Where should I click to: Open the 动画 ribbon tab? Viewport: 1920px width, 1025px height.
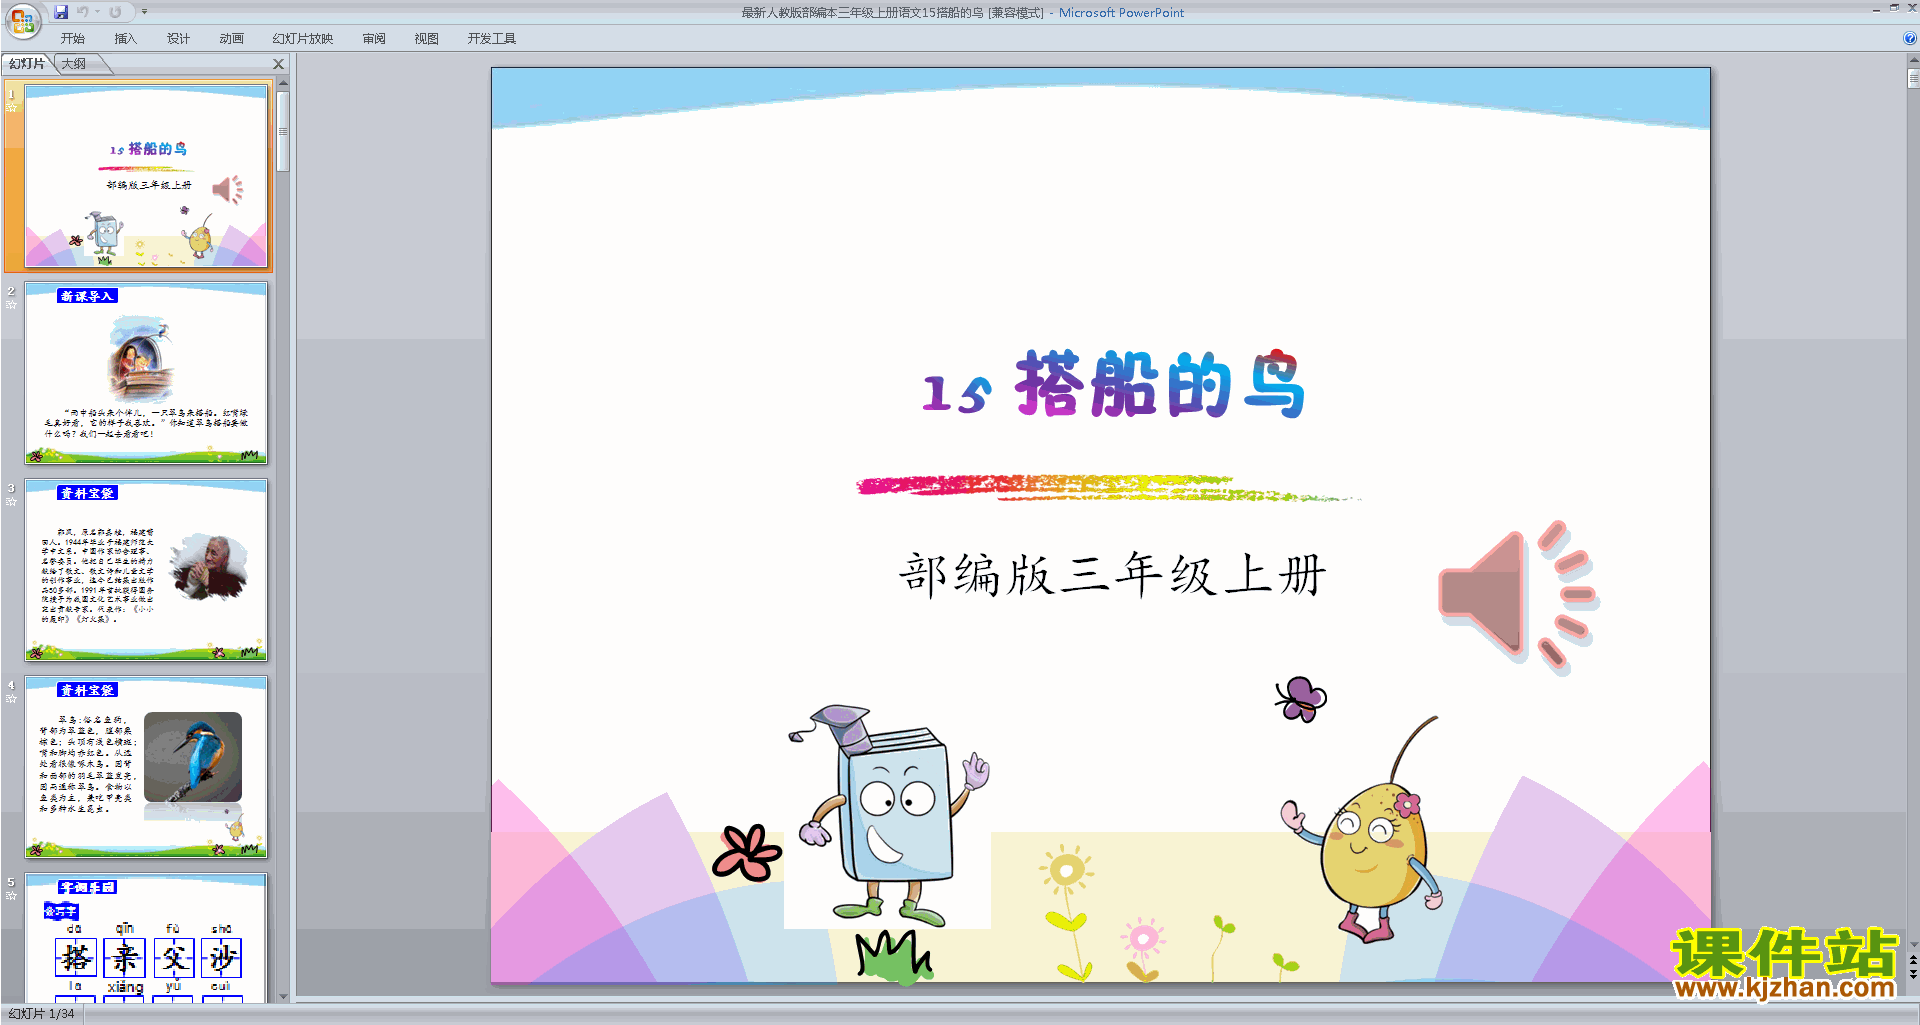click(x=231, y=39)
